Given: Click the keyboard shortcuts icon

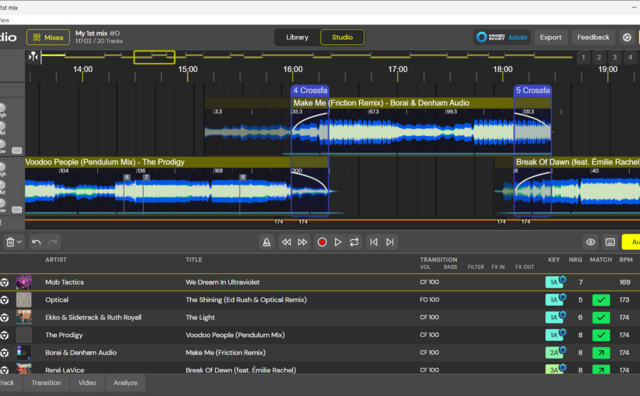Looking at the screenshot, I should click(610, 242).
